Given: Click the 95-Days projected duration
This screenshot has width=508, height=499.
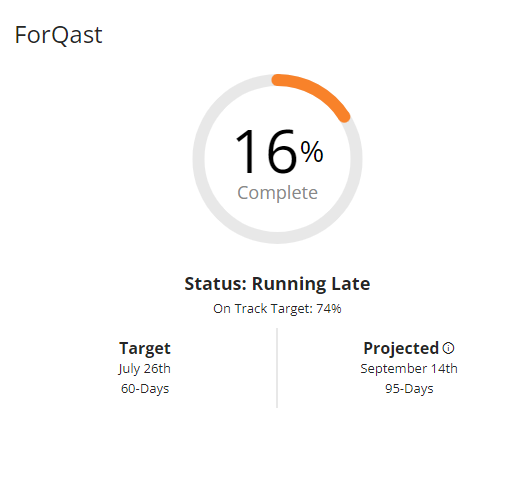Looking at the screenshot, I should click(409, 389).
